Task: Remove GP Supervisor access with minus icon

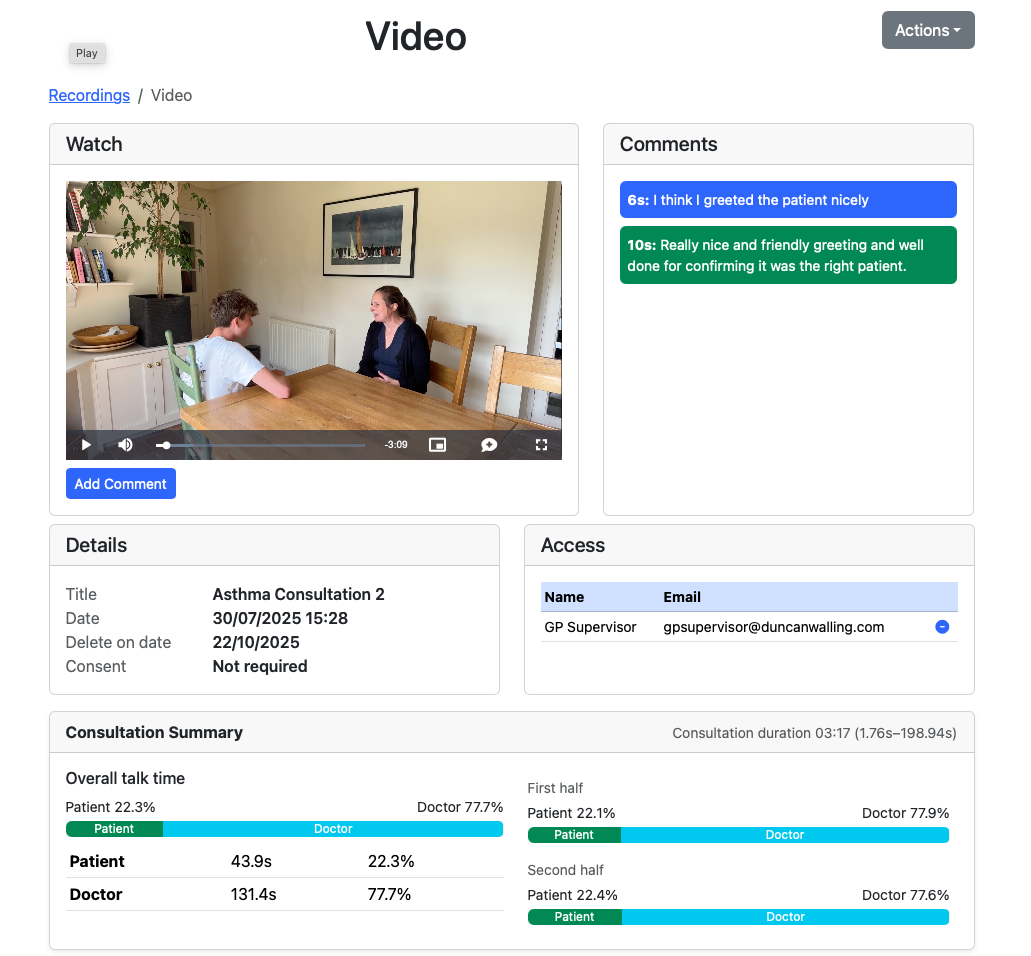Action: coord(941,627)
